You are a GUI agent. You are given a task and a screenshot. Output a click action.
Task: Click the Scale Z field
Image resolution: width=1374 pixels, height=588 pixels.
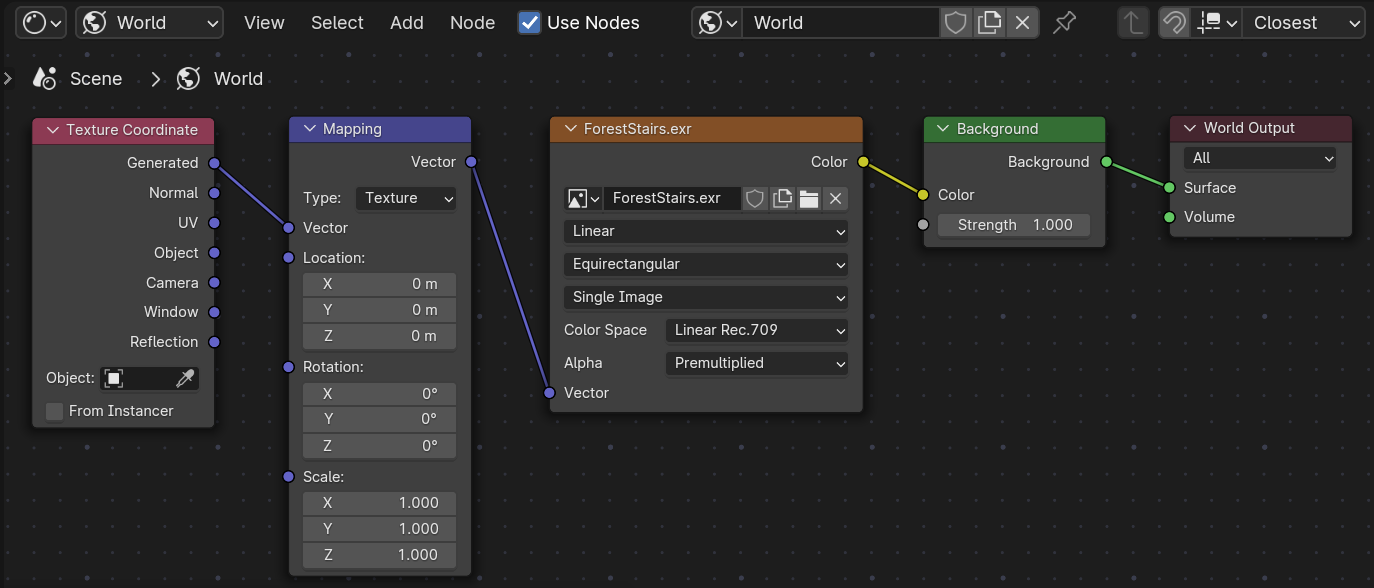click(379, 555)
